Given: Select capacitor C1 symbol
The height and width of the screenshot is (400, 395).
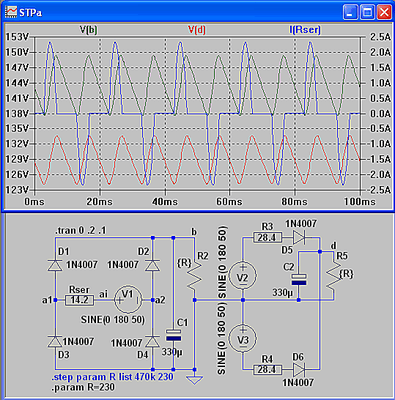Looking at the screenshot, I should click(x=173, y=335).
